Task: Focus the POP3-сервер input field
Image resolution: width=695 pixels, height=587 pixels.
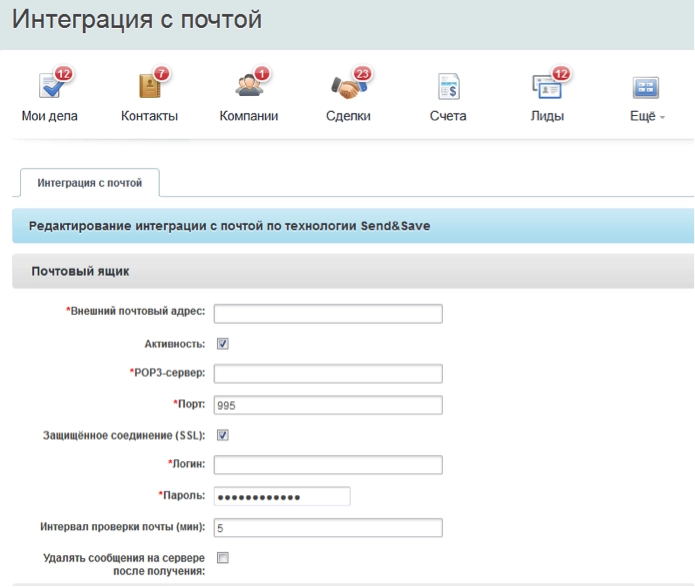Action: [x=328, y=374]
